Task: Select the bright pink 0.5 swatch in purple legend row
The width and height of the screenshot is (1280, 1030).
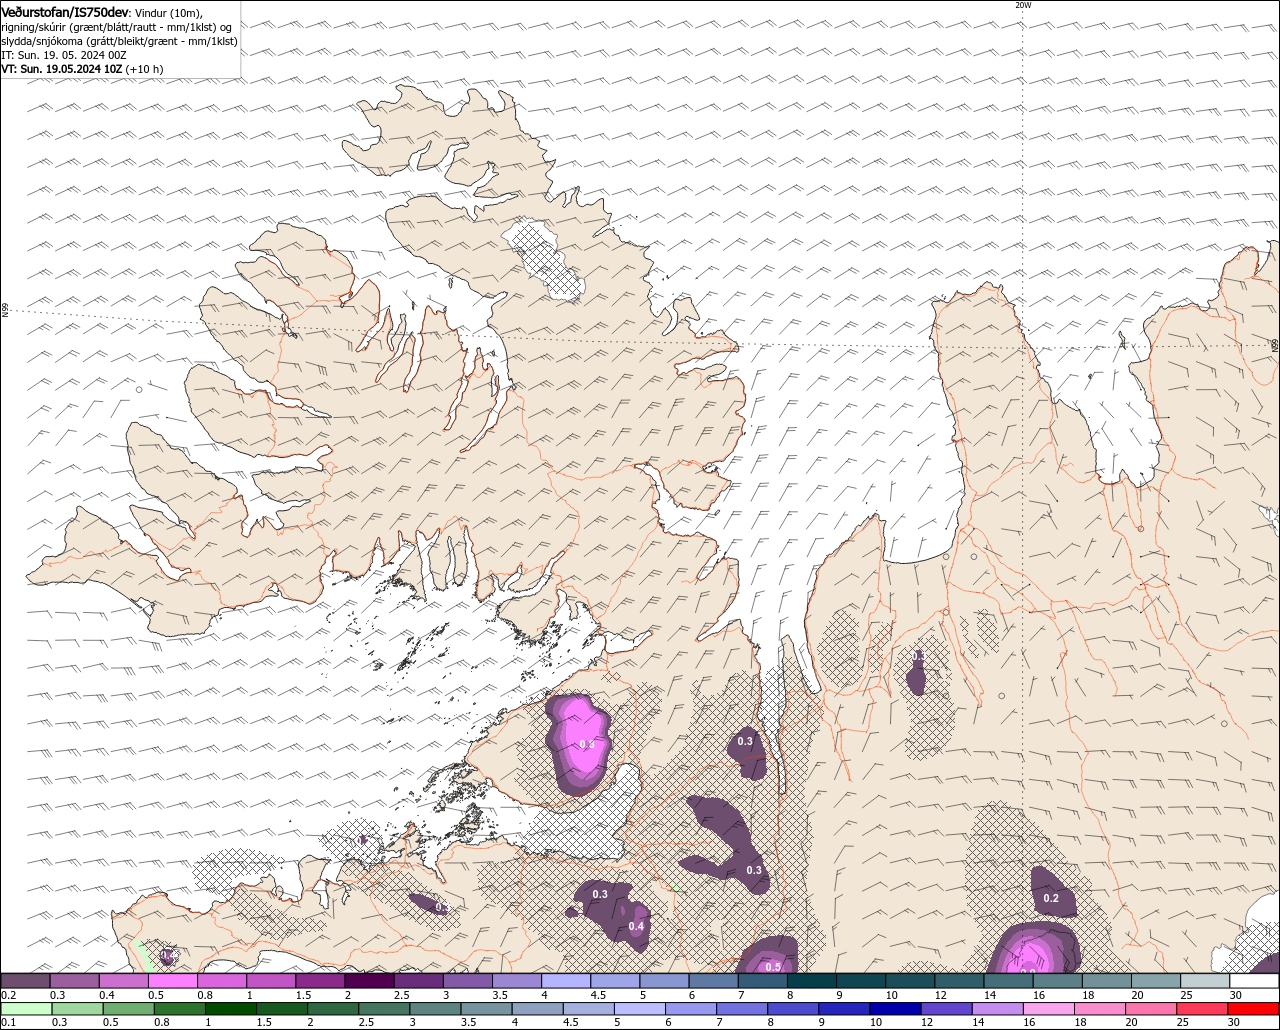Action: pyautogui.click(x=172, y=981)
